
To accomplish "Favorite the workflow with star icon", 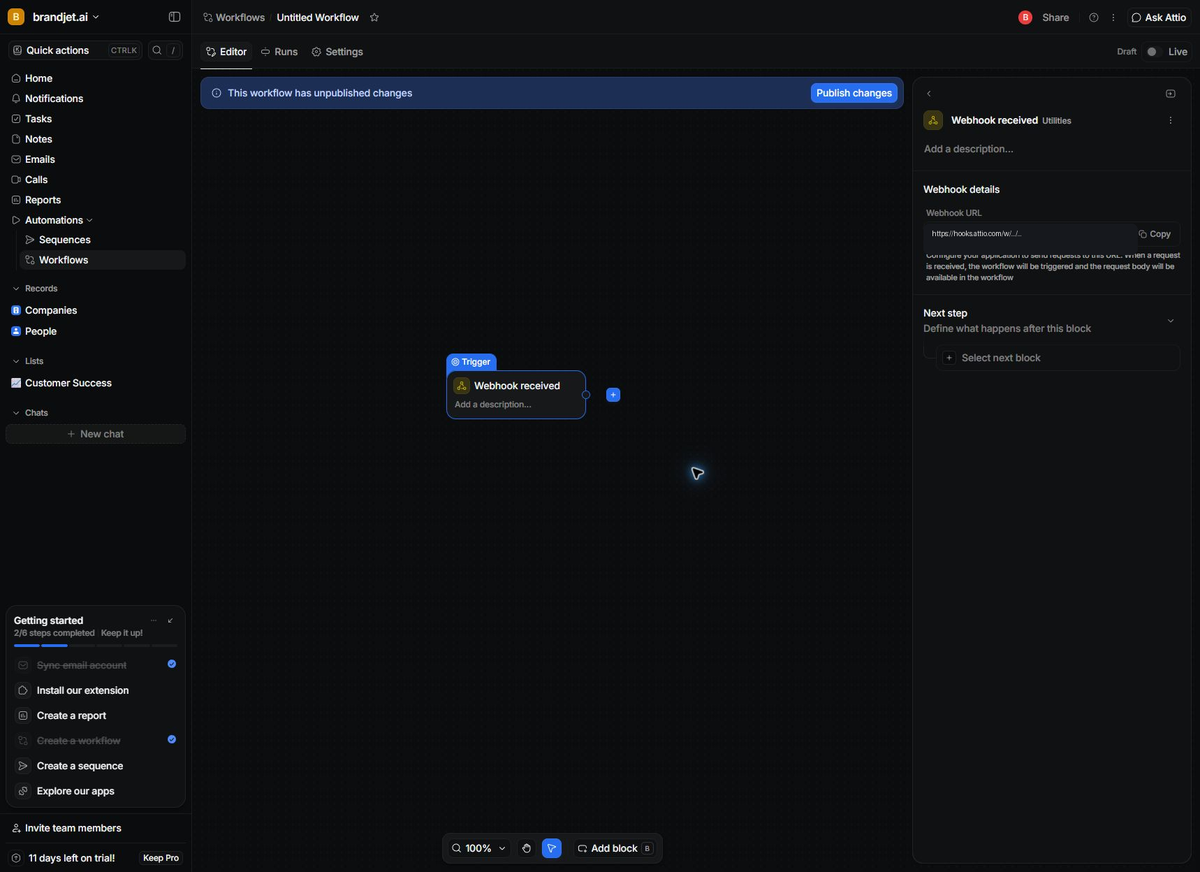I will (x=374, y=18).
